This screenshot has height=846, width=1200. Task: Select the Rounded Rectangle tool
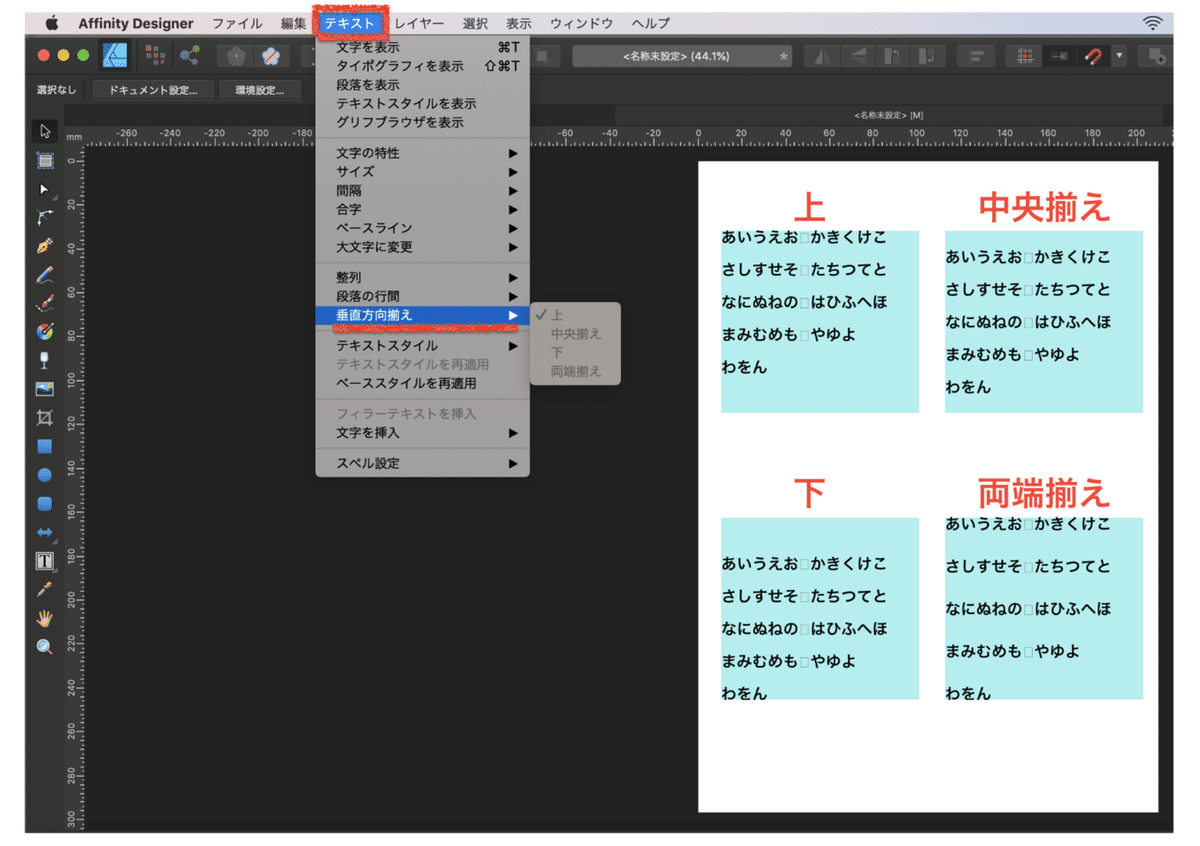click(x=45, y=503)
